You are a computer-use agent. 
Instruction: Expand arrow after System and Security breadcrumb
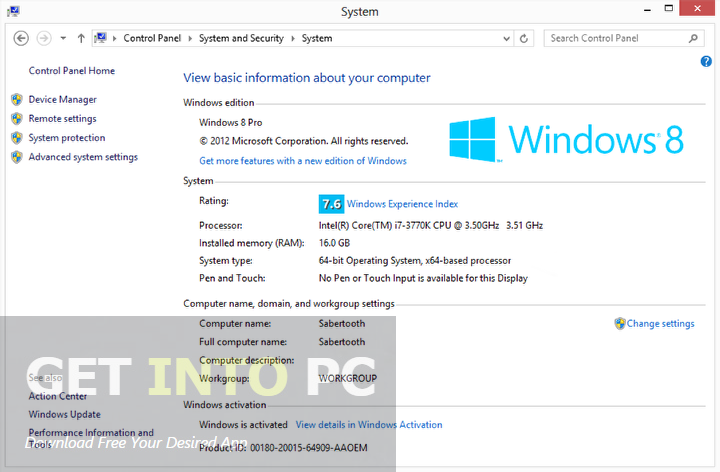click(x=292, y=39)
